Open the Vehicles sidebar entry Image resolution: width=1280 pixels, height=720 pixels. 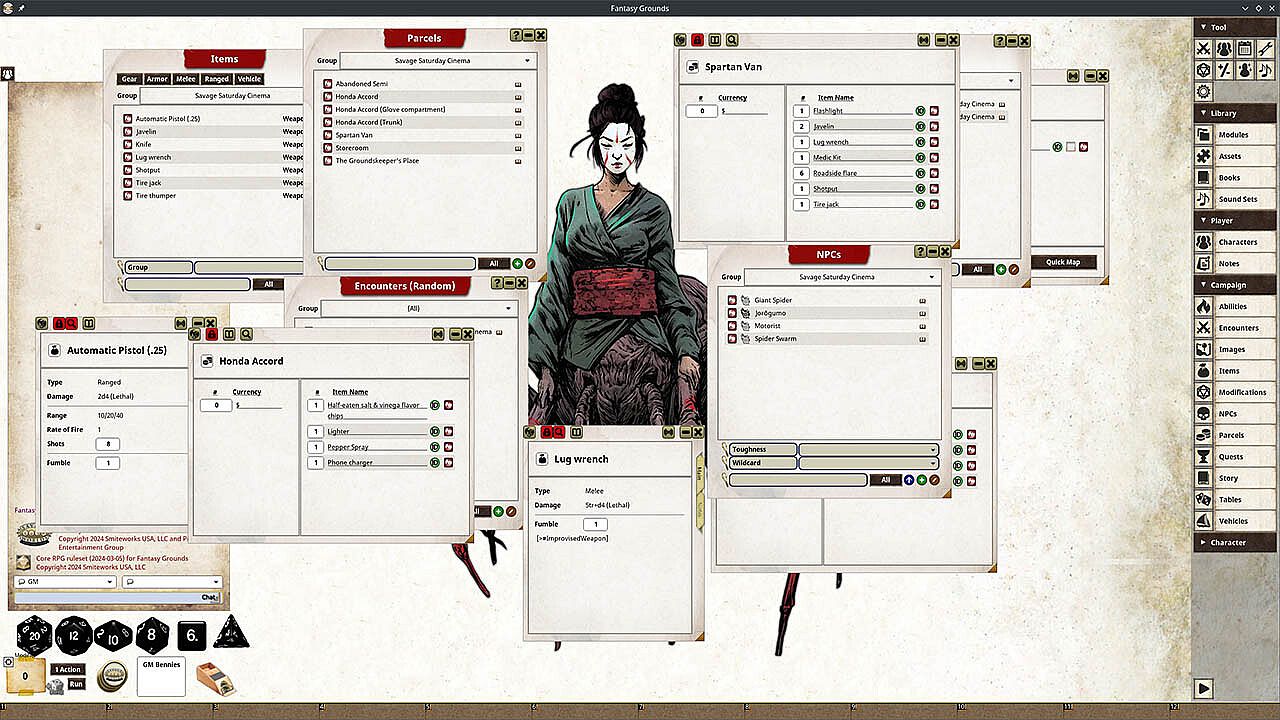pos(1232,521)
